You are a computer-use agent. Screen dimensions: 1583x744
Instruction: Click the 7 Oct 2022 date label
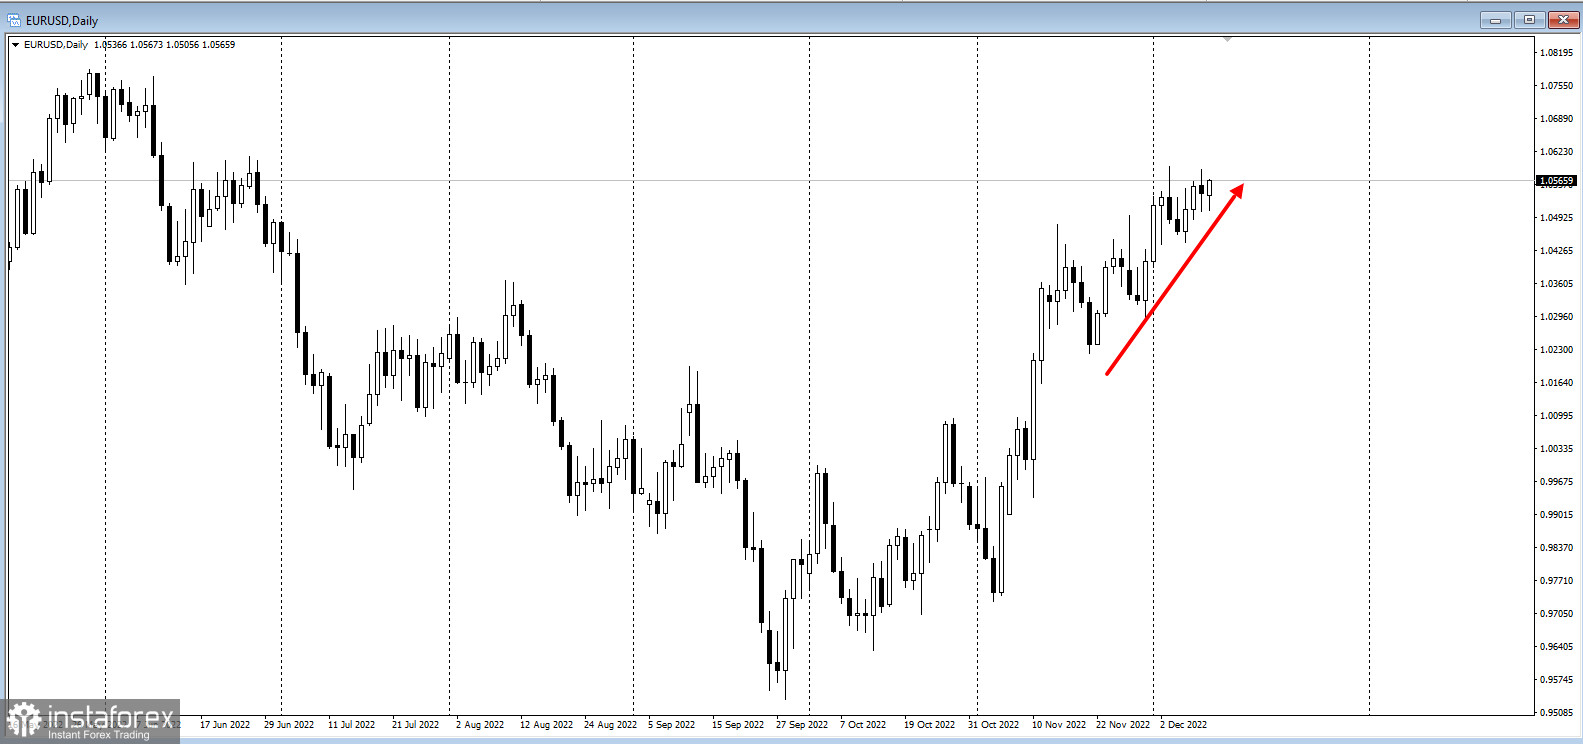tap(863, 725)
